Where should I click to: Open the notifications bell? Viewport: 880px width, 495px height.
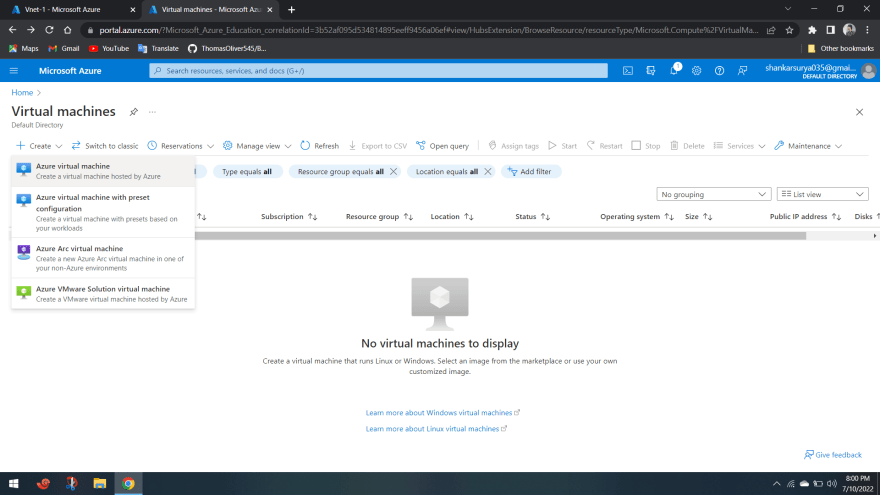pos(674,71)
